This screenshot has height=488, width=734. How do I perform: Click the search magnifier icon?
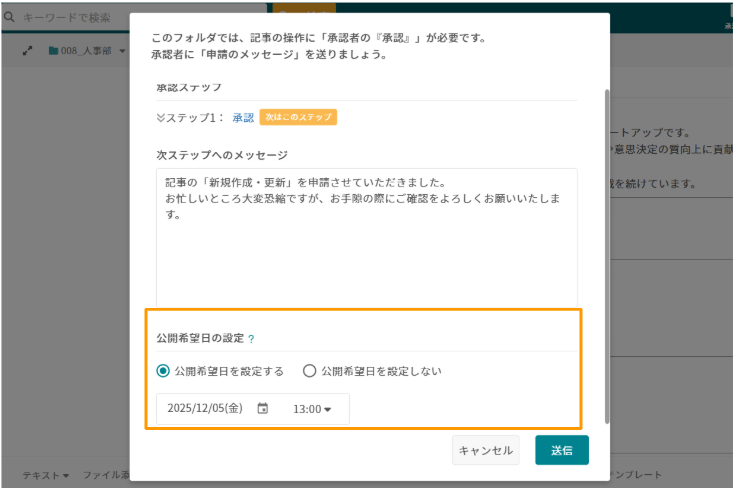tap(9, 17)
